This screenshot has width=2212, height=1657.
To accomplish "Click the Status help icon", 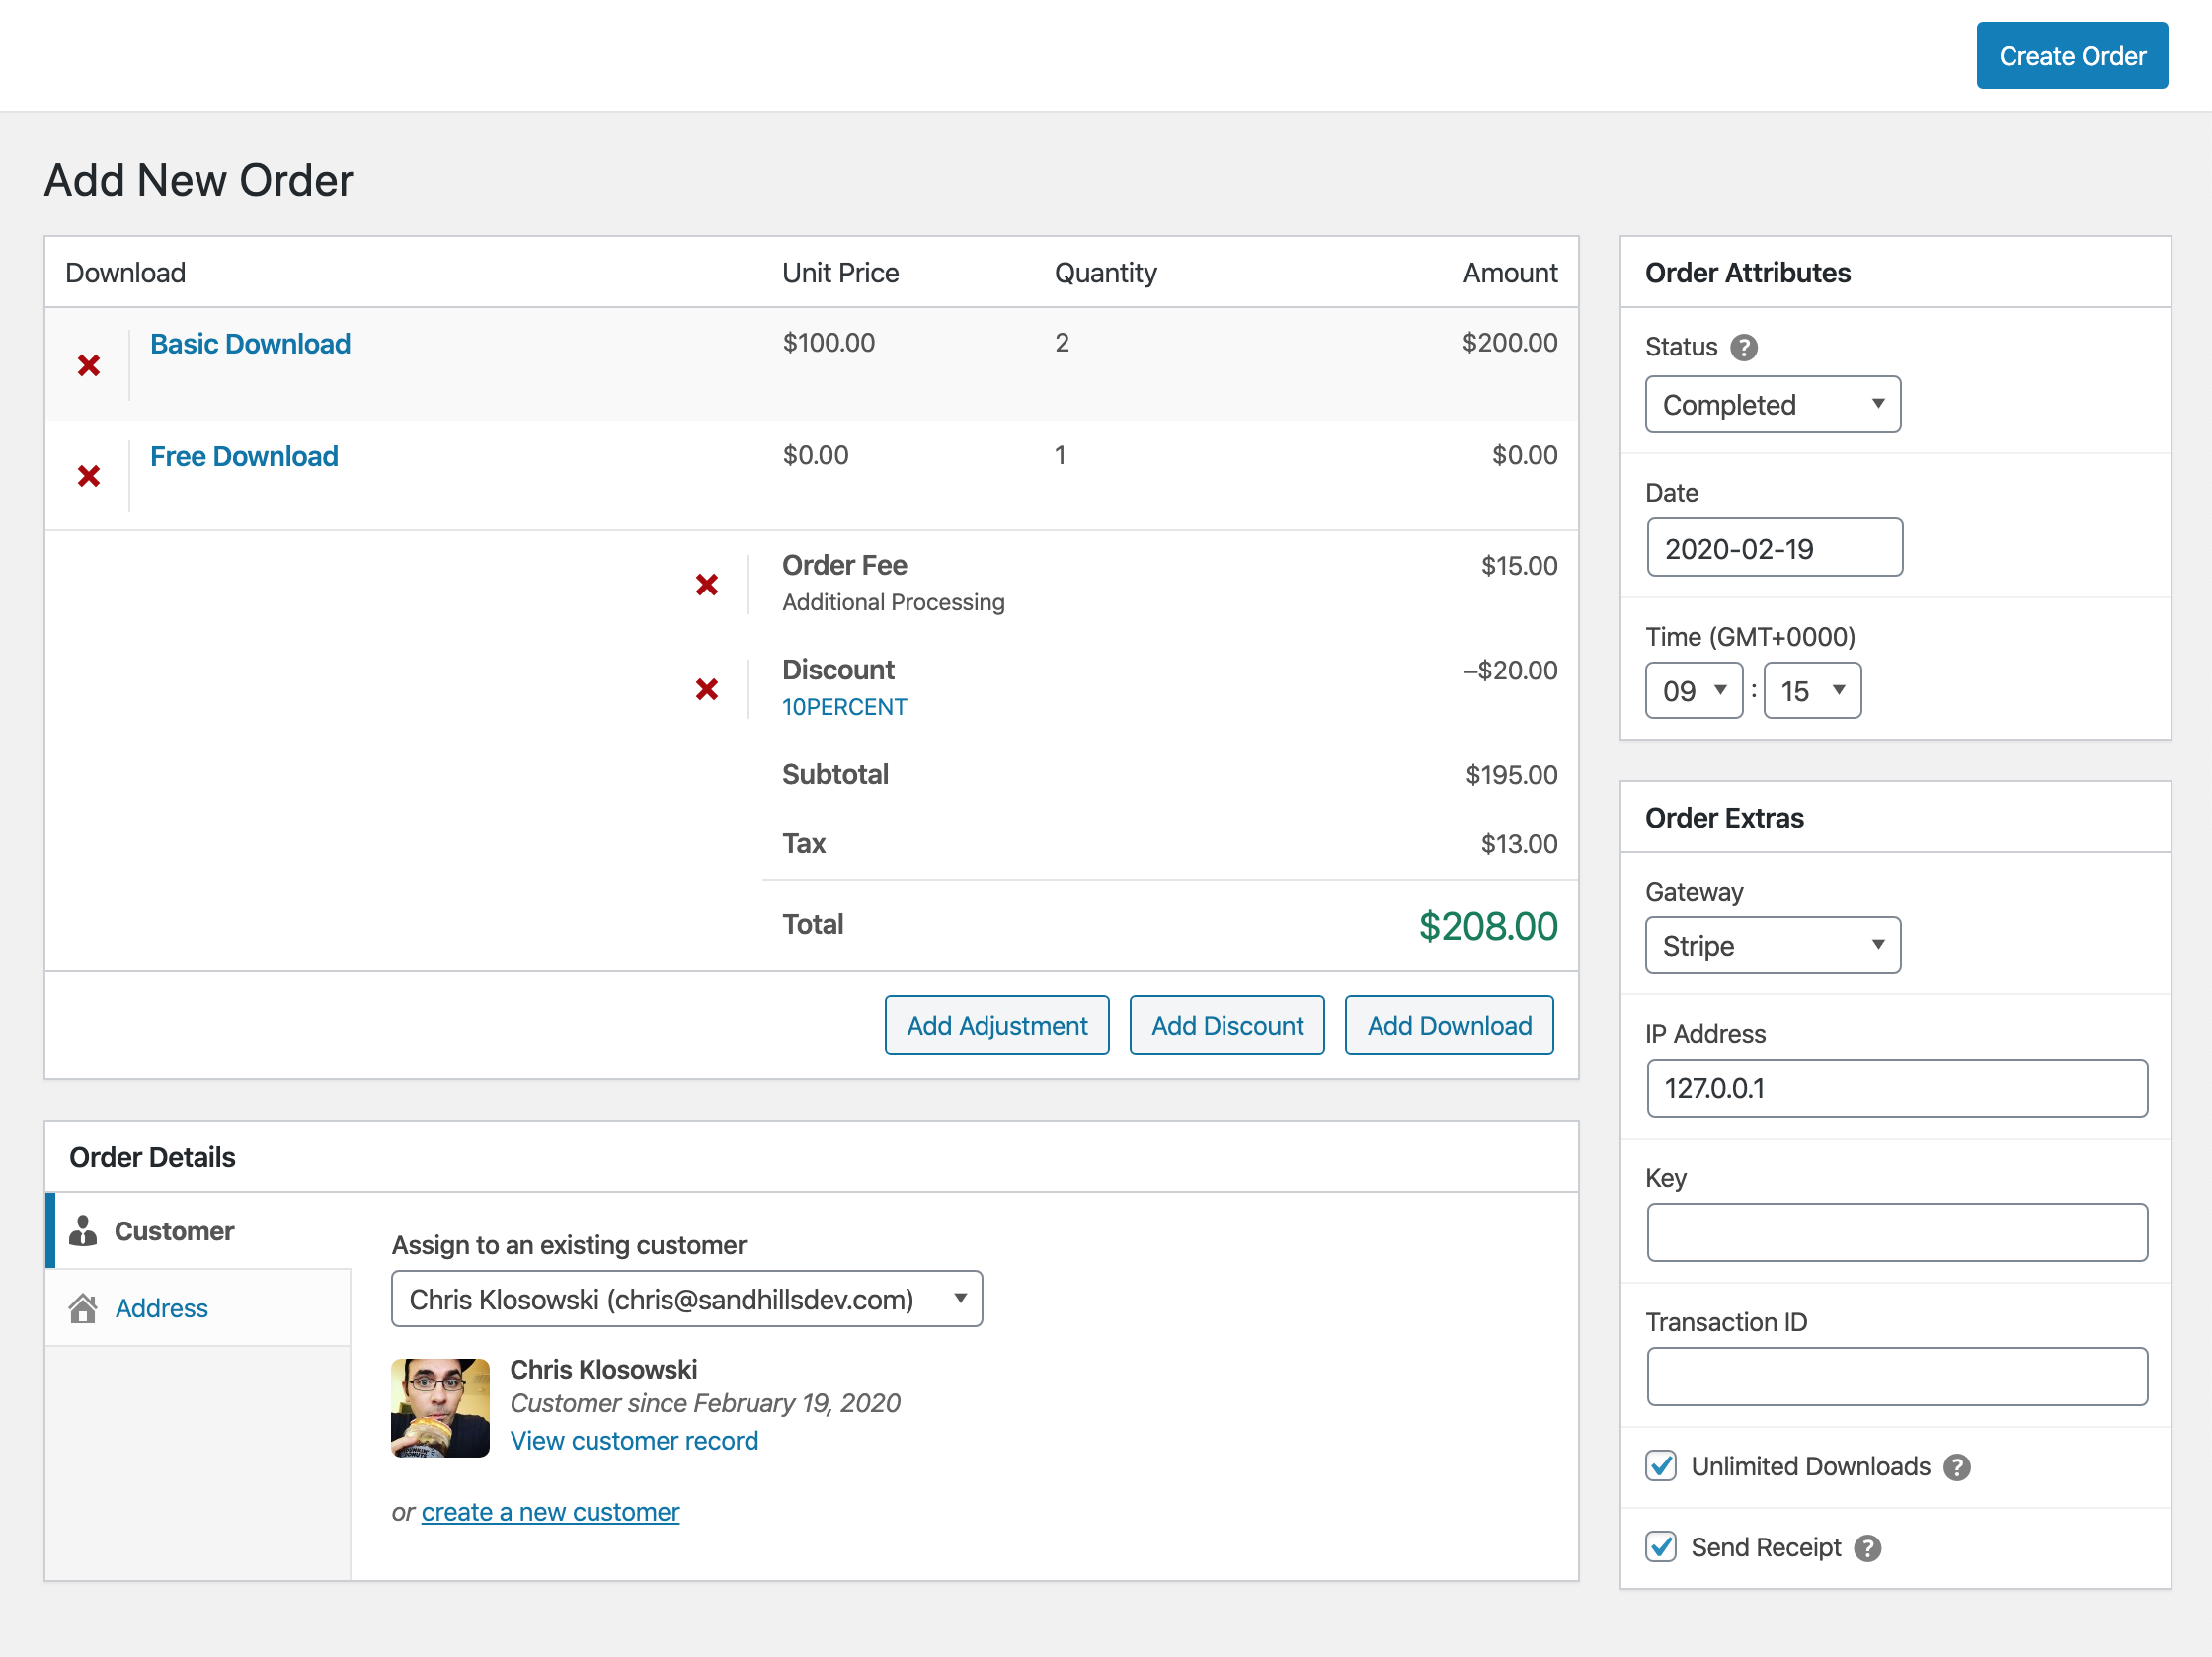I will [1744, 347].
